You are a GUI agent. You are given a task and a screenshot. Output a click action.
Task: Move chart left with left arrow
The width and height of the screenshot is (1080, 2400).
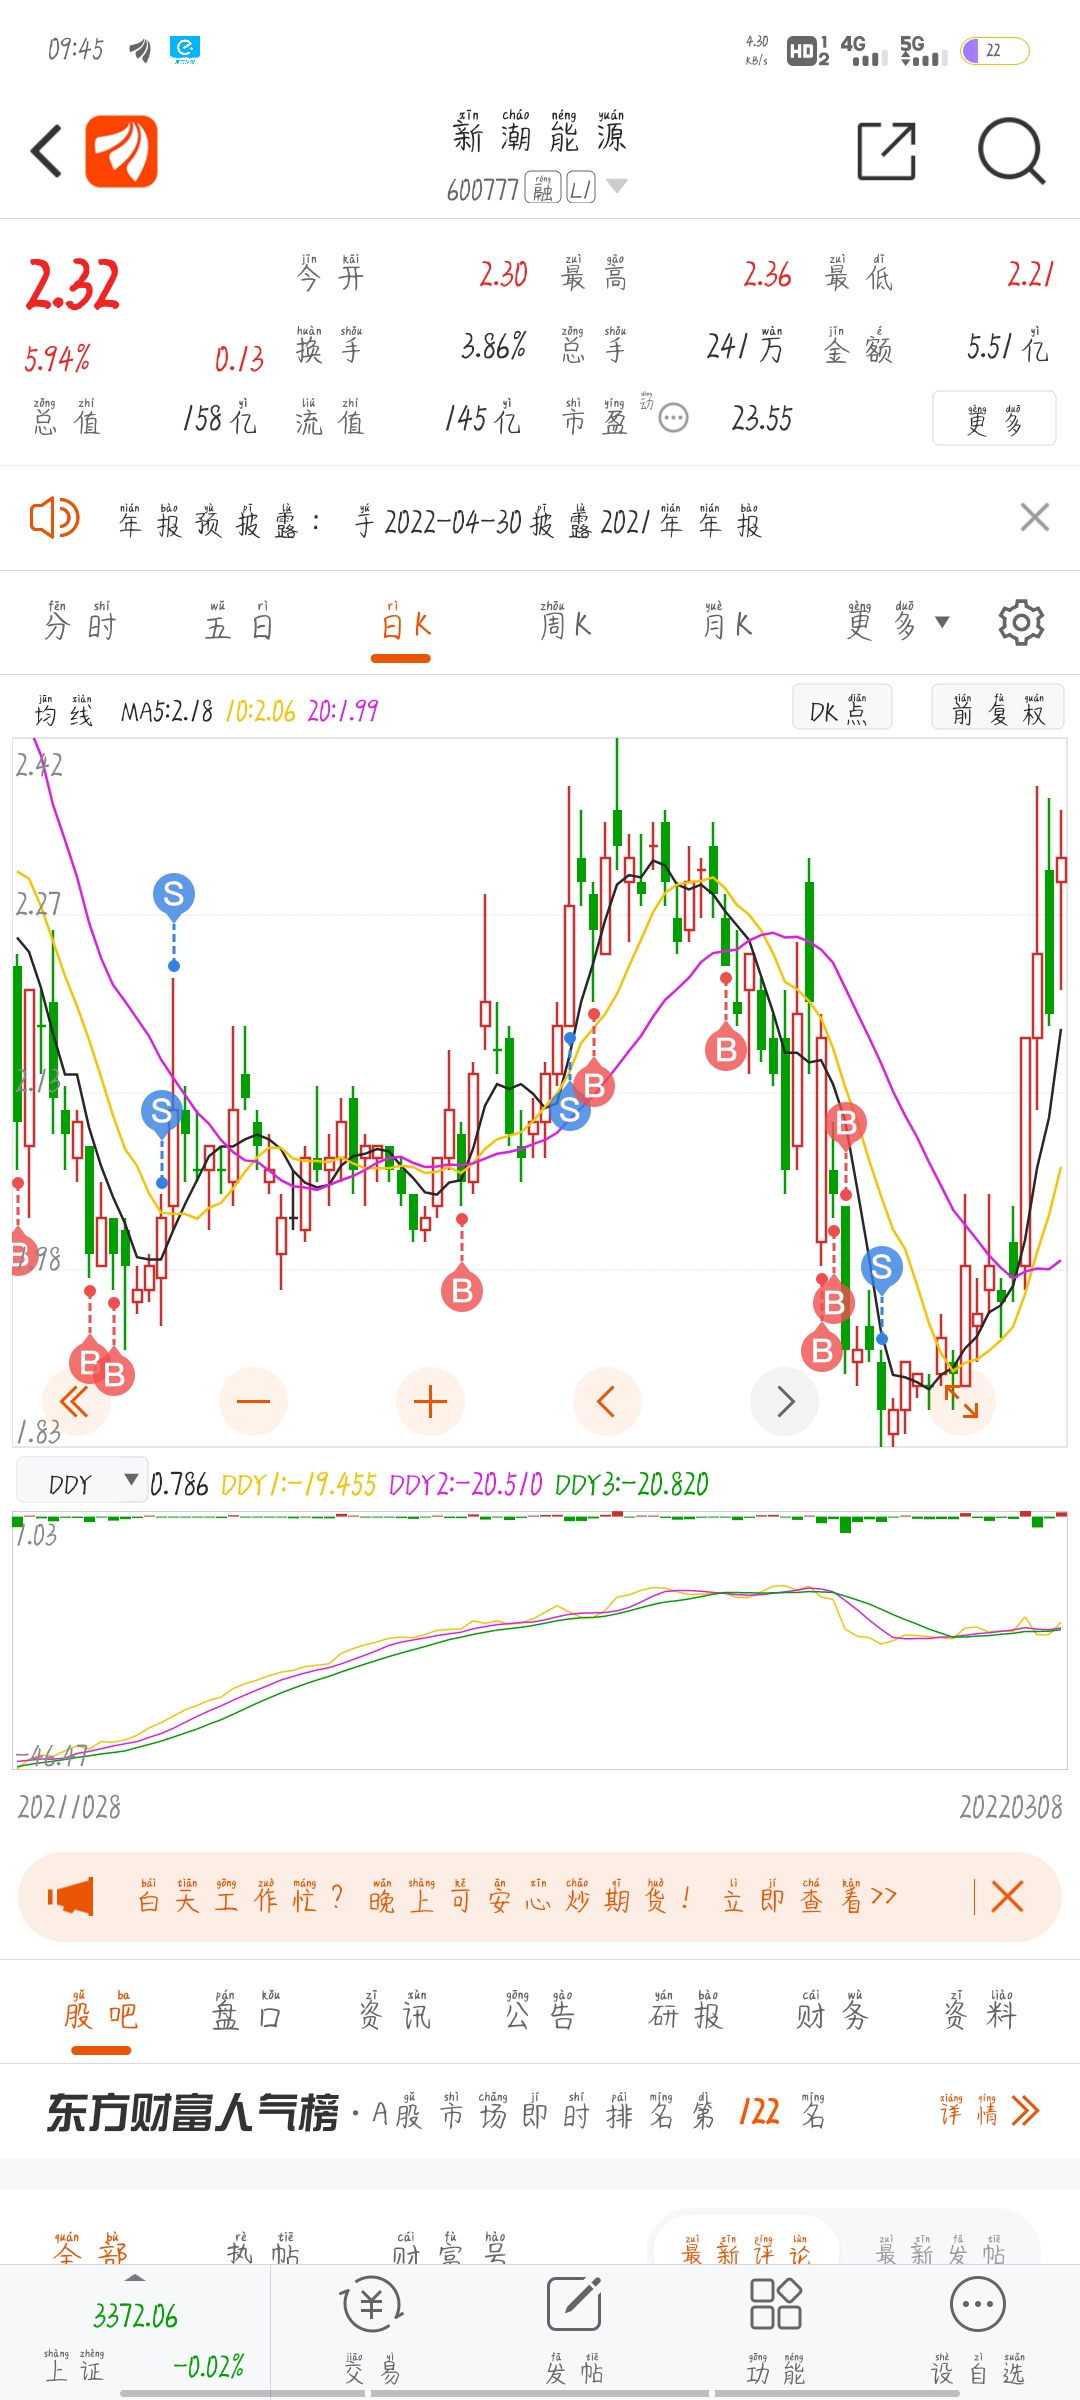click(607, 1401)
